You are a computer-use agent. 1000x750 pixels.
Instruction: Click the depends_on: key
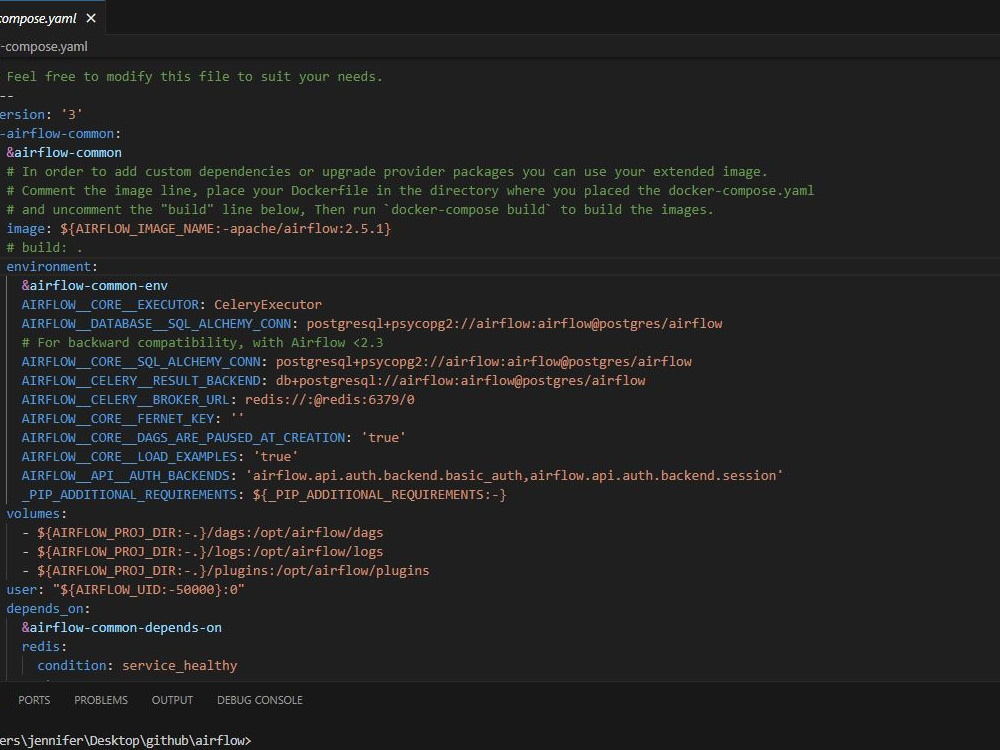point(48,608)
